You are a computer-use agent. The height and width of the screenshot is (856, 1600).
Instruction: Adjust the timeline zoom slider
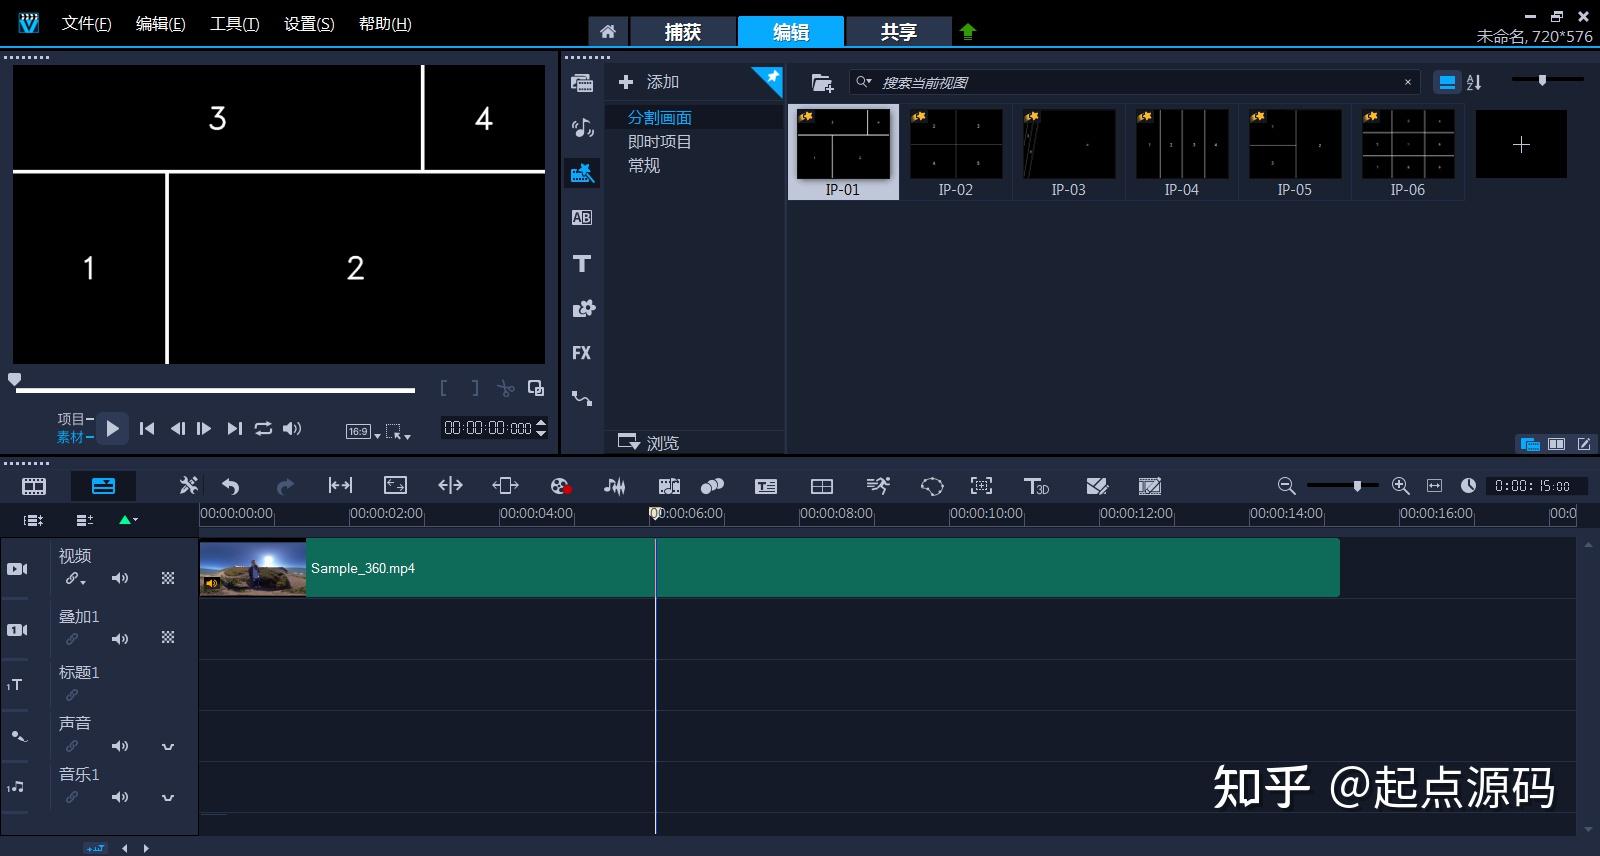click(x=1357, y=486)
